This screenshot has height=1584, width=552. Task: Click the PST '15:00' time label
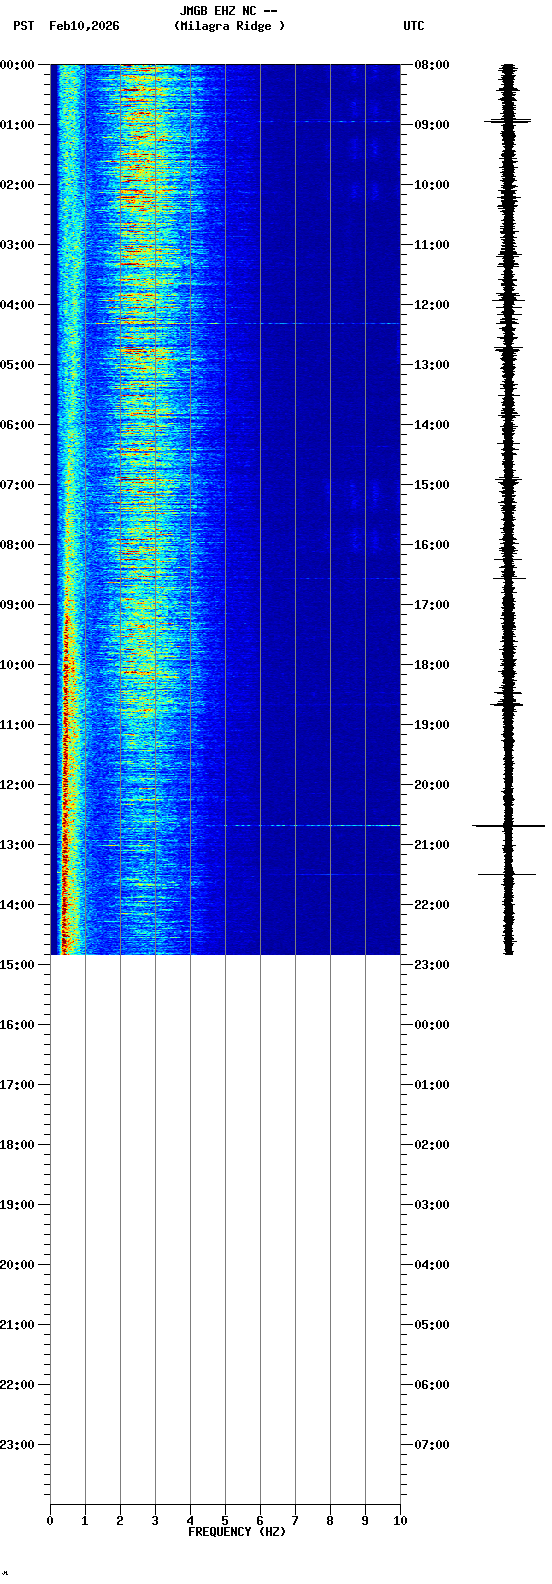(17, 965)
